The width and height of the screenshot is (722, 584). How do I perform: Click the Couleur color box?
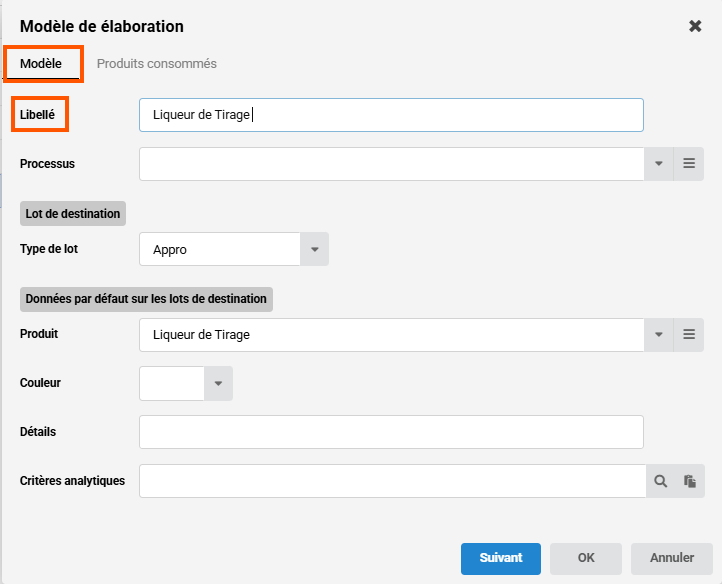coord(172,383)
